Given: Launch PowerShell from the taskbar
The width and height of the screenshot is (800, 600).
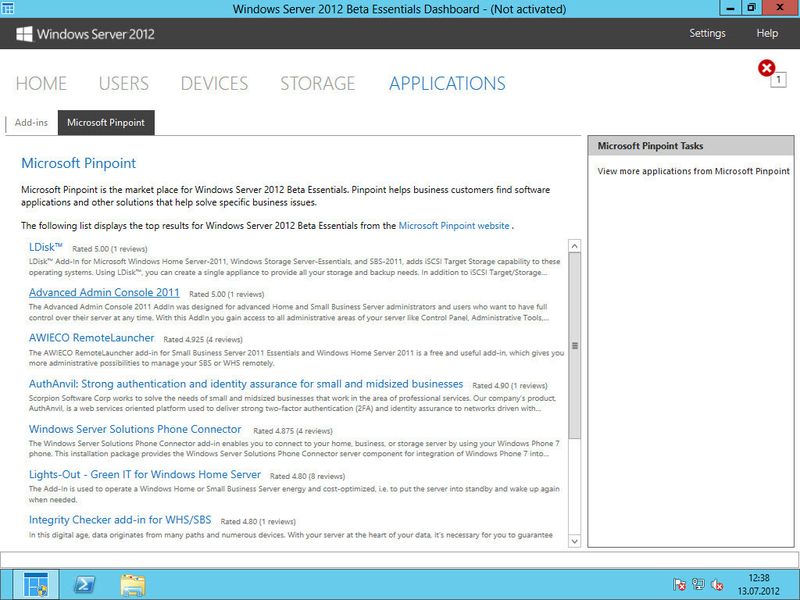Looking at the screenshot, I should [x=85, y=581].
